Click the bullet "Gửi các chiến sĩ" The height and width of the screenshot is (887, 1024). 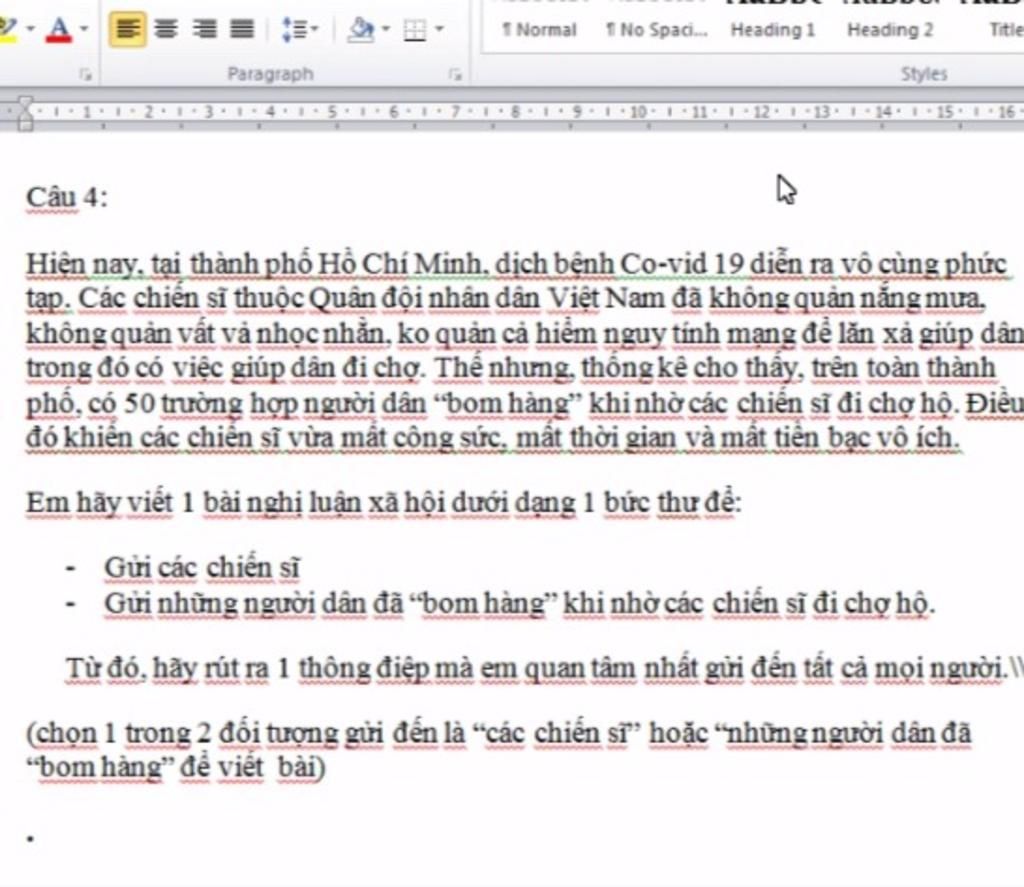click(x=202, y=567)
